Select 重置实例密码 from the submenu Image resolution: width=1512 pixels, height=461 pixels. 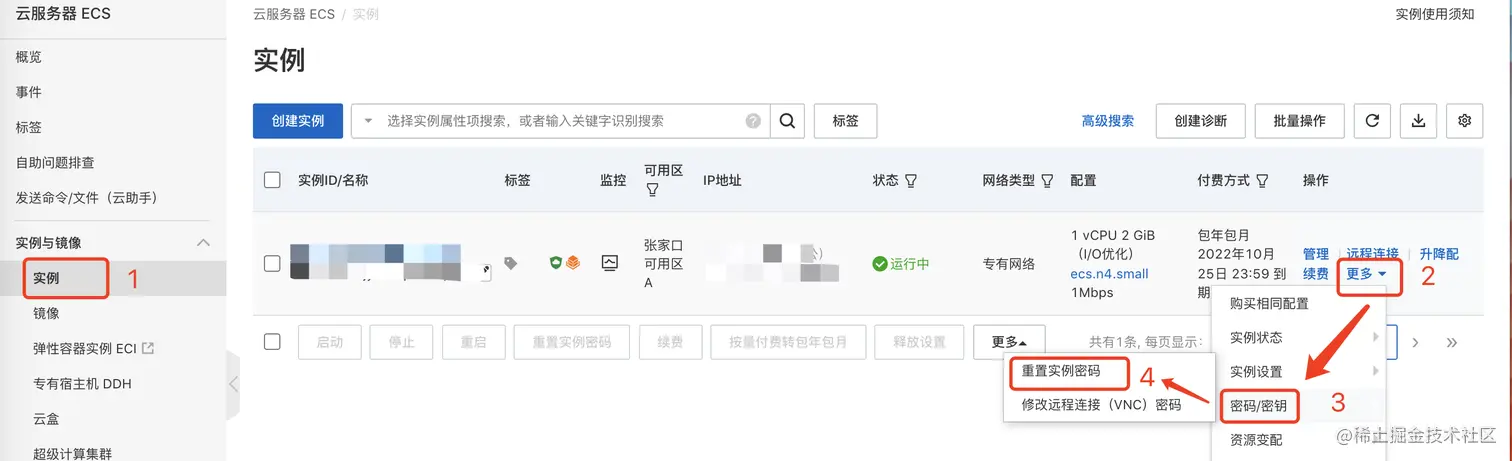click(1061, 370)
